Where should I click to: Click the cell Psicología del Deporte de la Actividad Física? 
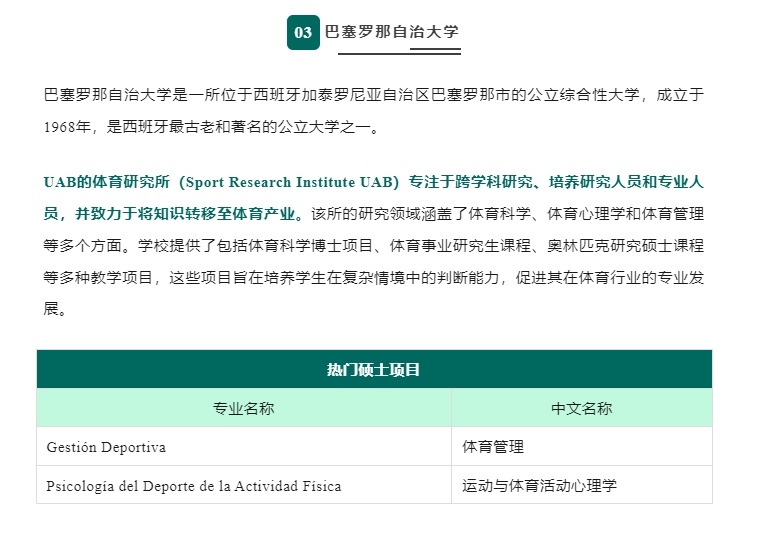coord(244,485)
